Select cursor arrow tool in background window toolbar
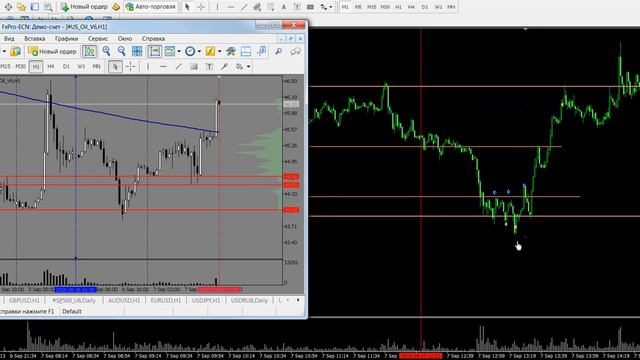The image size is (640, 360). tap(187, 7)
